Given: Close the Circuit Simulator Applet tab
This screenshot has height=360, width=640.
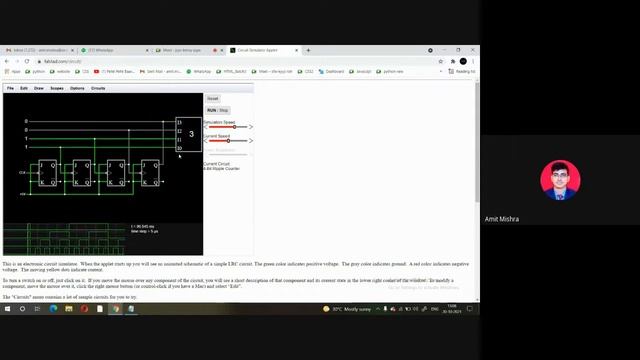Looking at the screenshot, I should (x=297, y=50).
